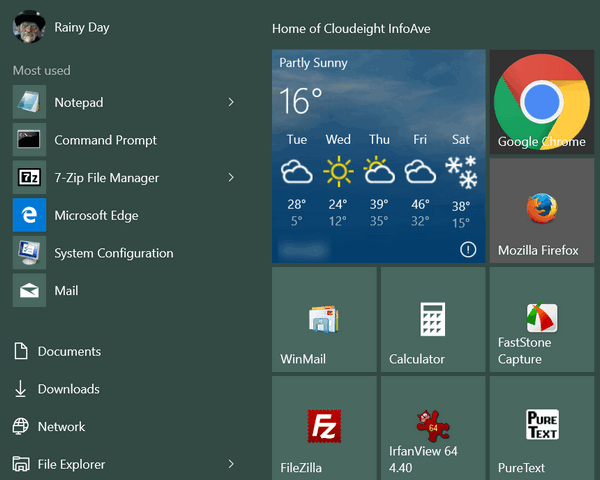The height and width of the screenshot is (480, 600).
Task: Select the Sat snow forecast
Action: point(461,180)
